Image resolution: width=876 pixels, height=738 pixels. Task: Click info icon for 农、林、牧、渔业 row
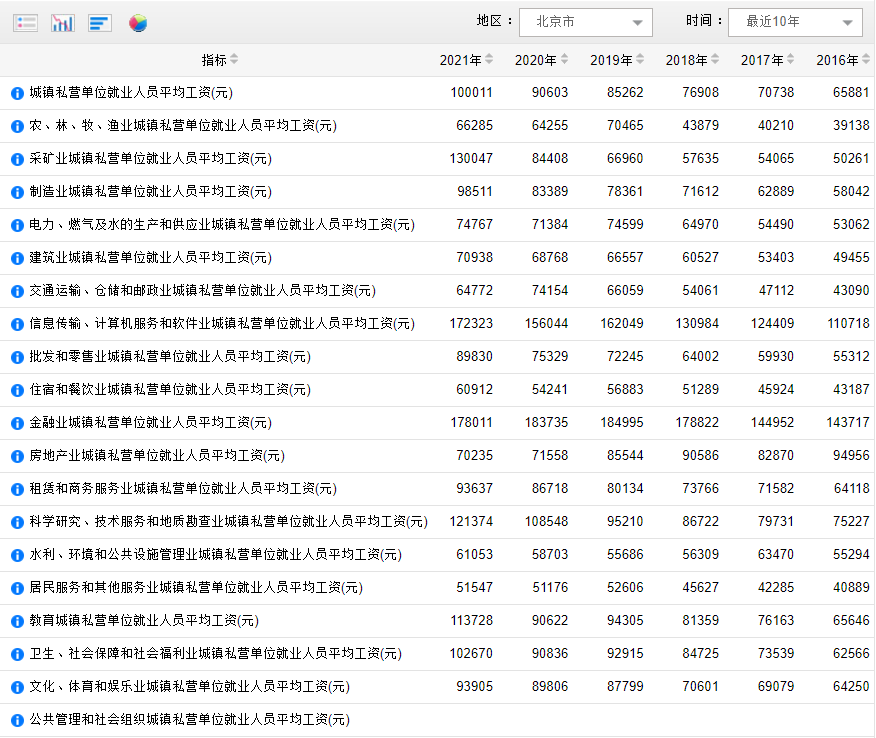(x=17, y=126)
